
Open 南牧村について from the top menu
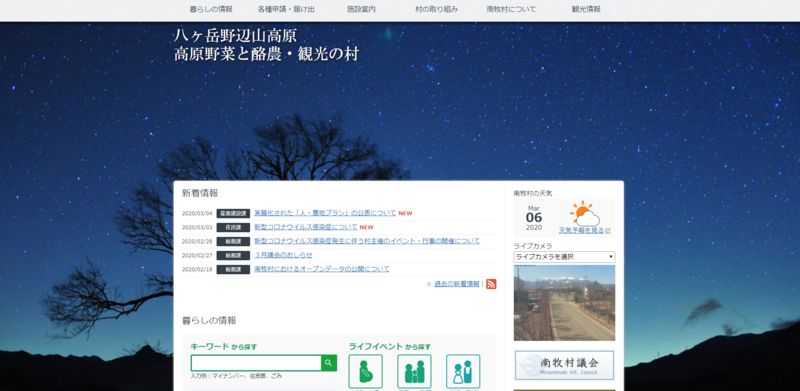pos(511,9)
